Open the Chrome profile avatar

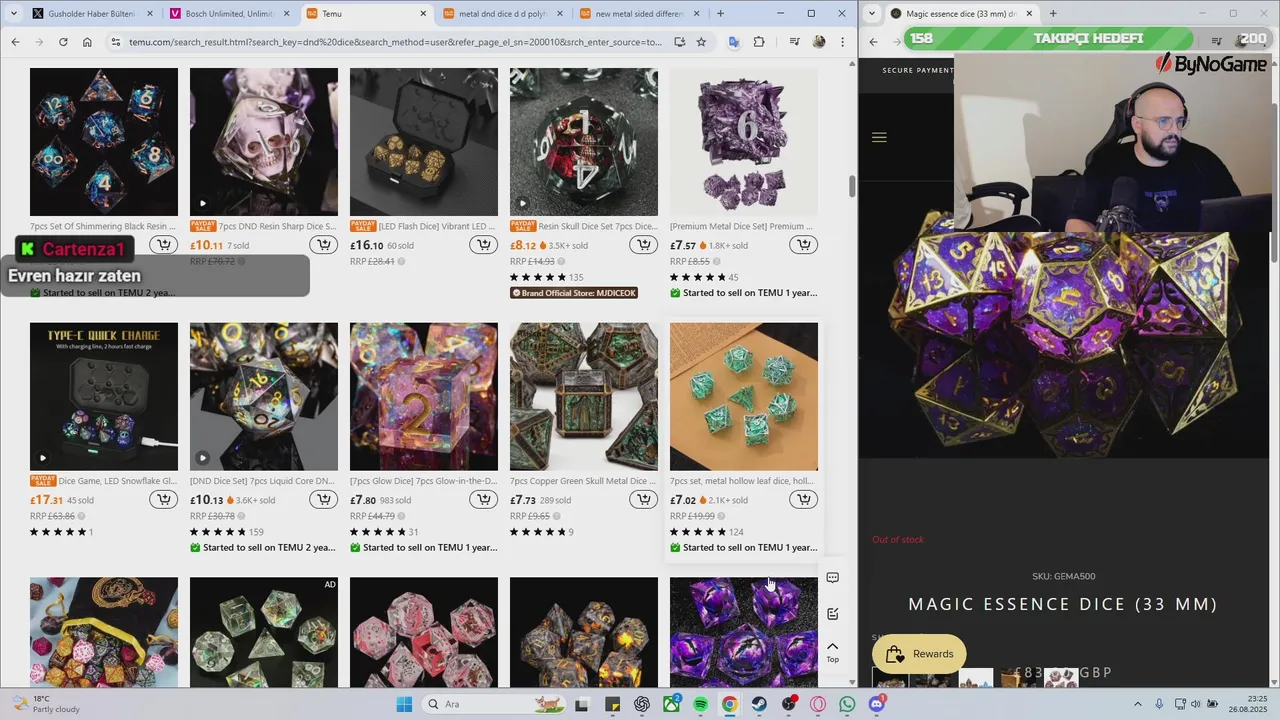click(819, 42)
